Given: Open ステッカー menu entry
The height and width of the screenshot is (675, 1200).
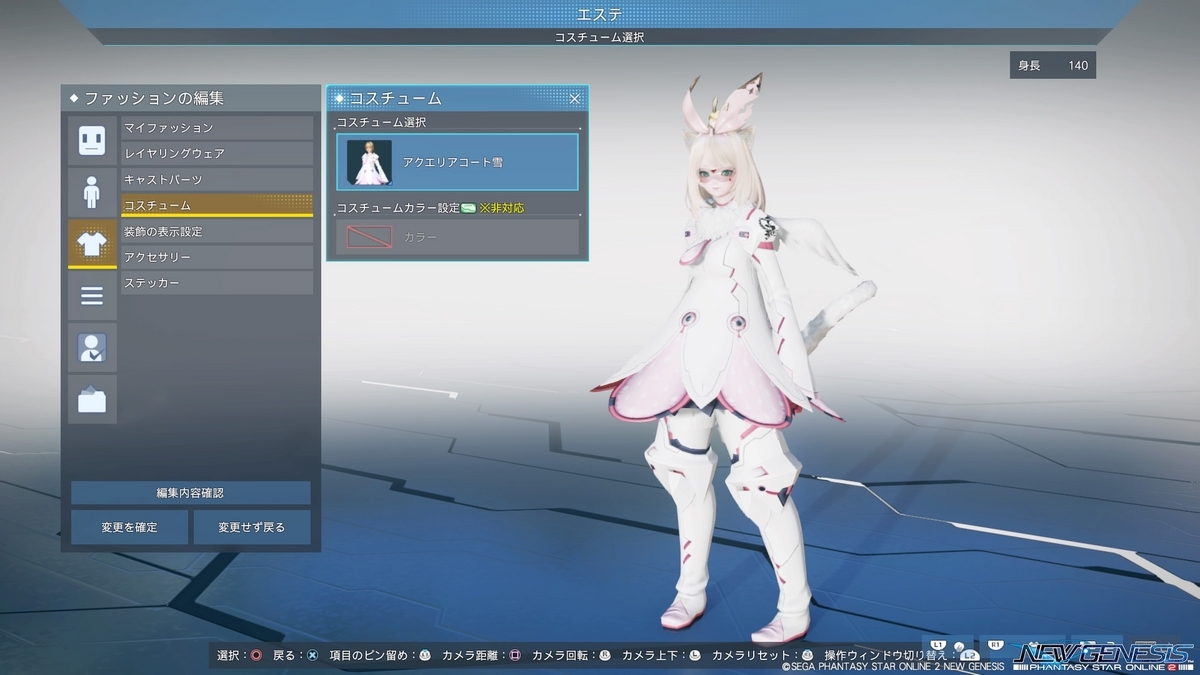Looking at the screenshot, I should (x=217, y=284).
